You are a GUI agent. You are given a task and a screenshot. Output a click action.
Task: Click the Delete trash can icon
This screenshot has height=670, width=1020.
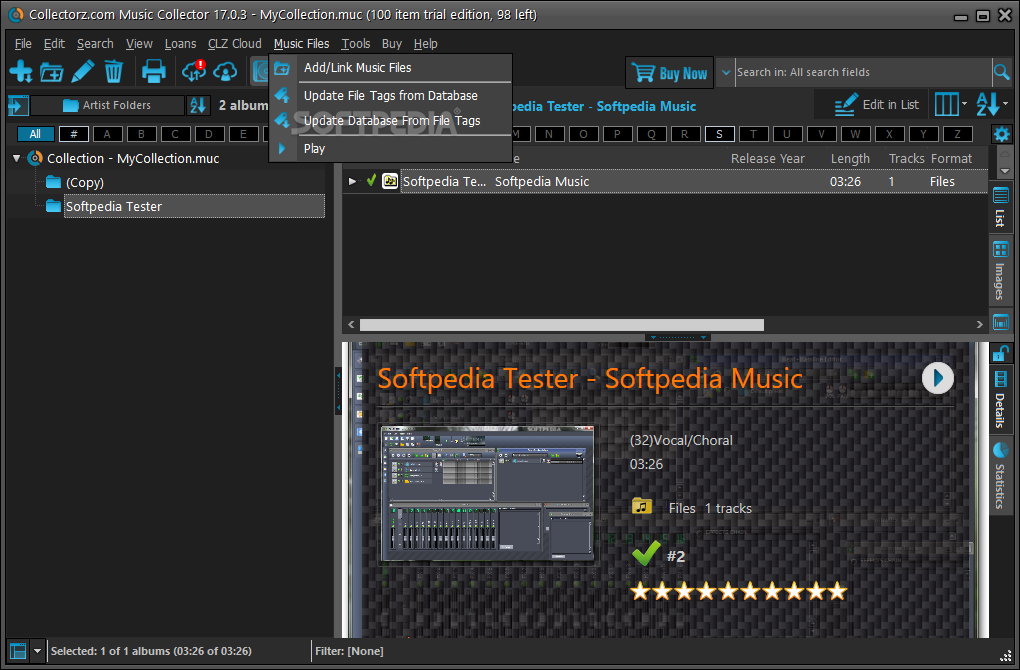pyautogui.click(x=114, y=71)
